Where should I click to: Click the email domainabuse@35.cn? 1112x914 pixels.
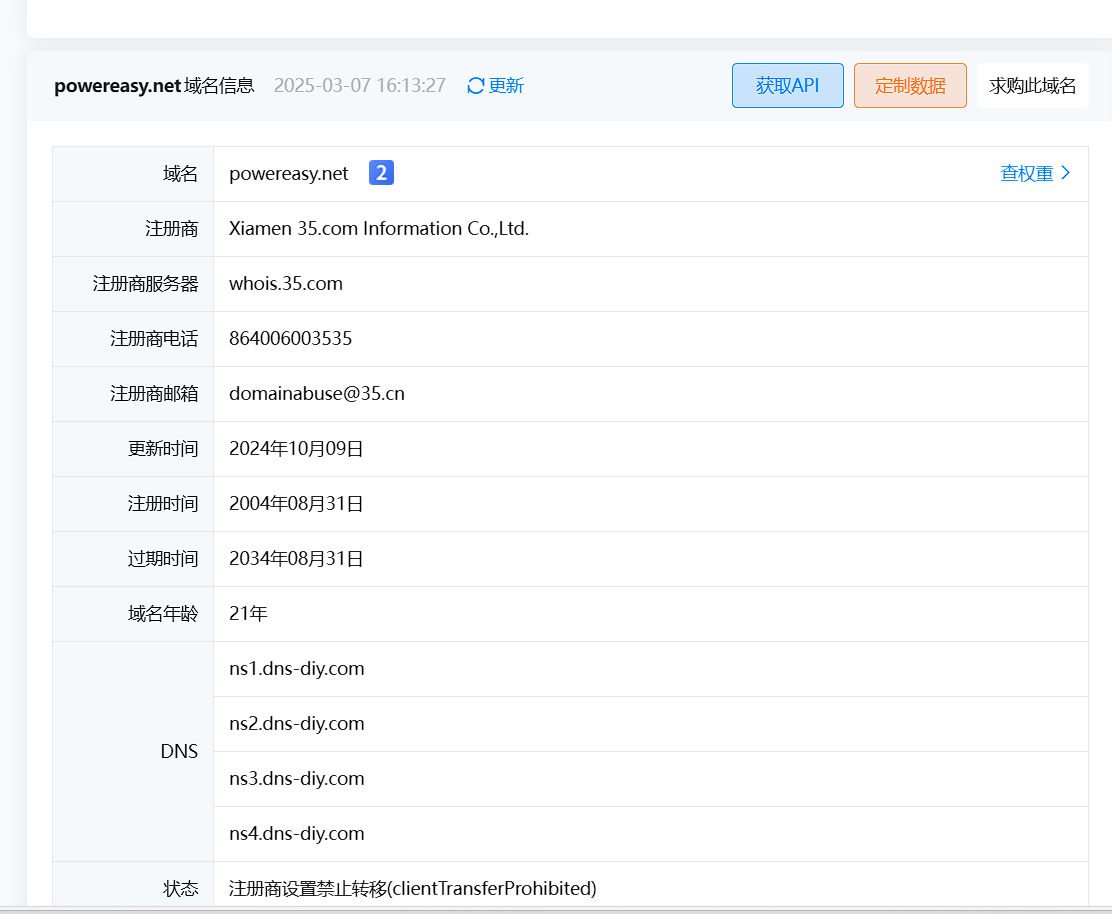coord(317,394)
